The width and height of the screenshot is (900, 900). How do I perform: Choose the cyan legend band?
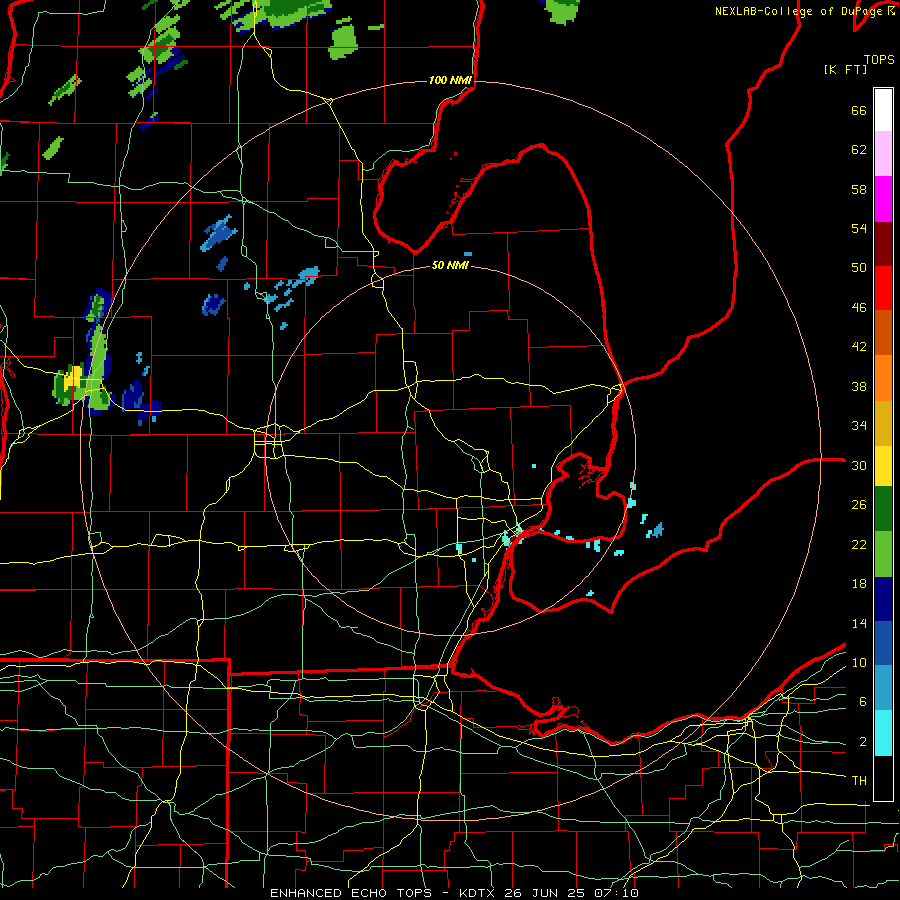coord(883,733)
